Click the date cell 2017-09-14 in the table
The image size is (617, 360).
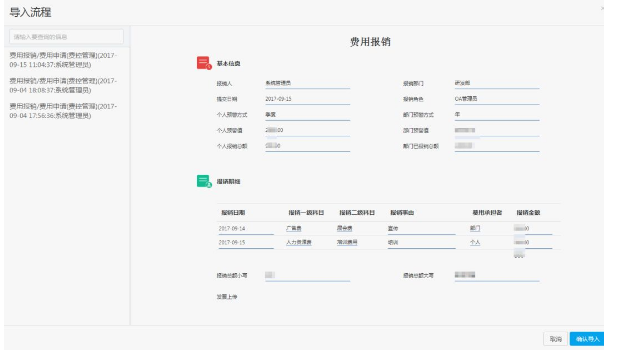246,229
